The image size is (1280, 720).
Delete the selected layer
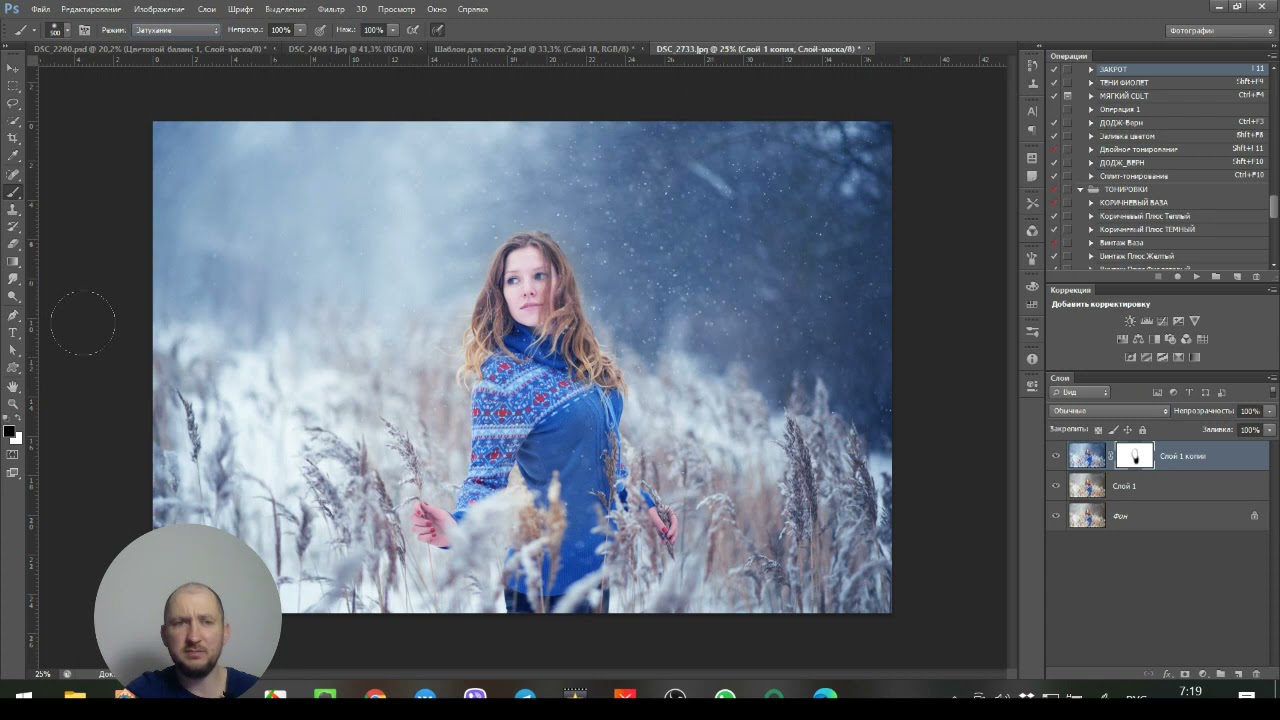point(1256,674)
